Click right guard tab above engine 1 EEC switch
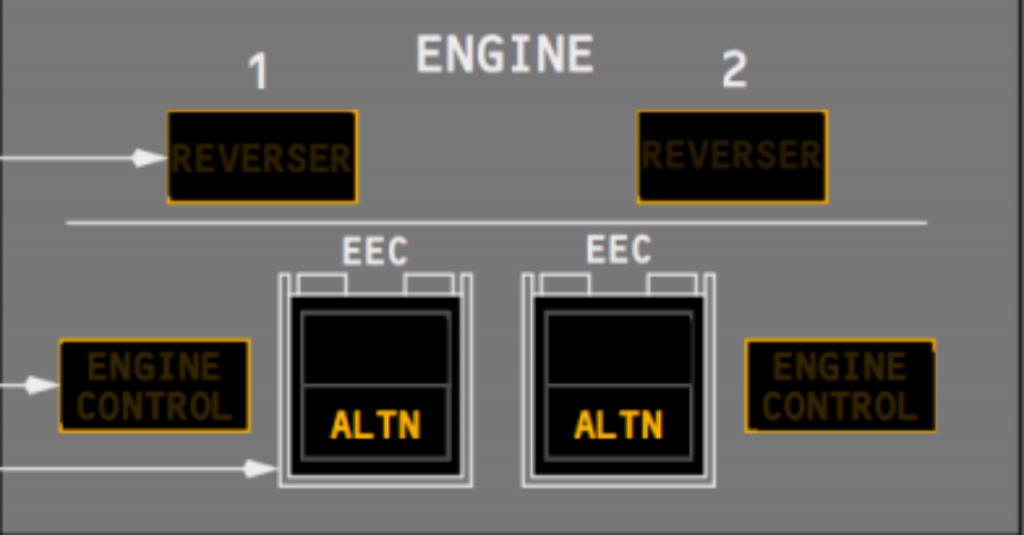 [428, 285]
